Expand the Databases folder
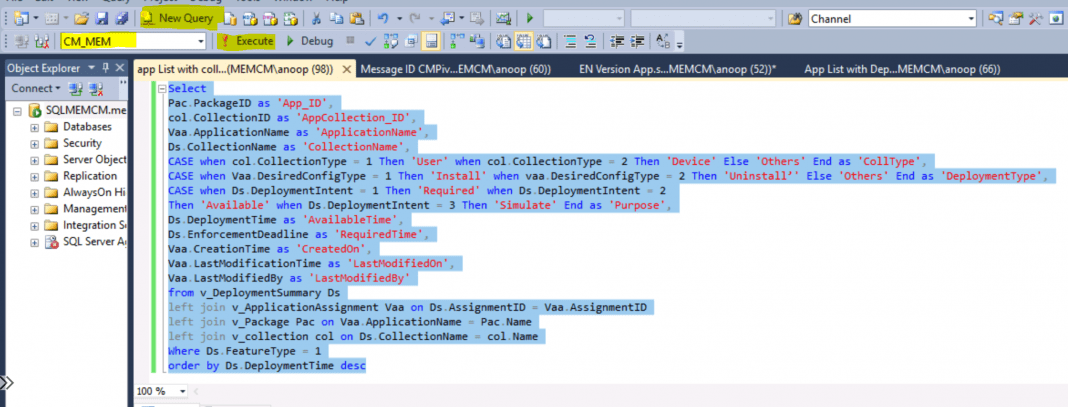This screenshot has height=407, width=1068. pos(34,127)
